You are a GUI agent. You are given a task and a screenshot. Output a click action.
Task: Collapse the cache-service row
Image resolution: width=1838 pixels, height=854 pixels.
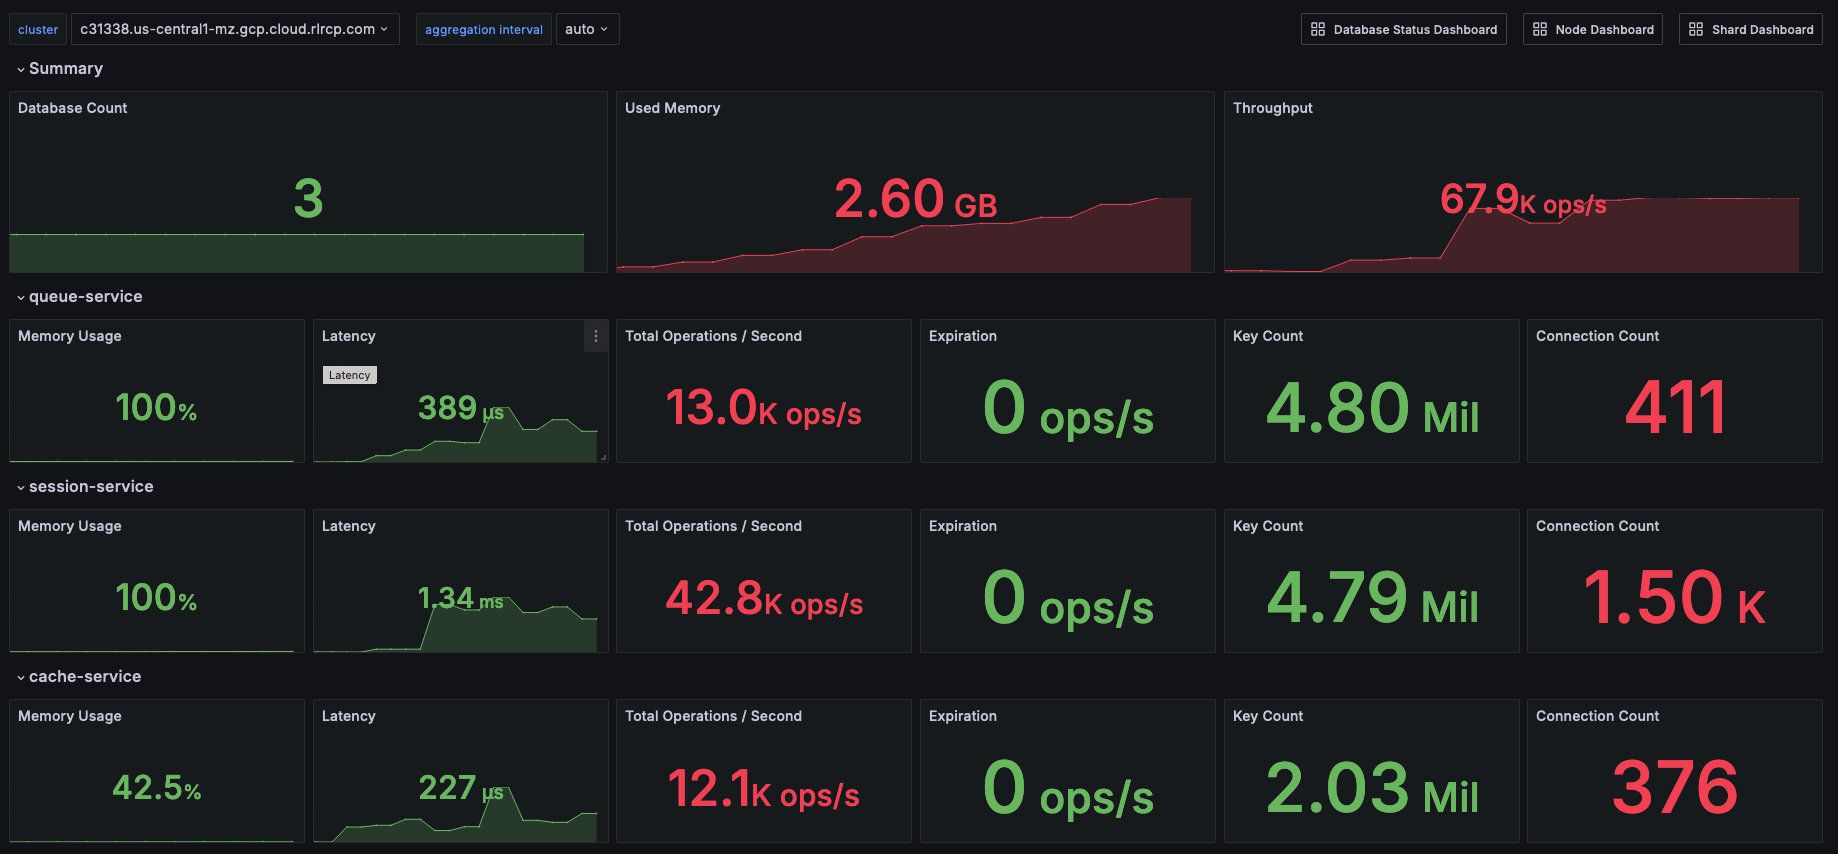coord(21,677)
